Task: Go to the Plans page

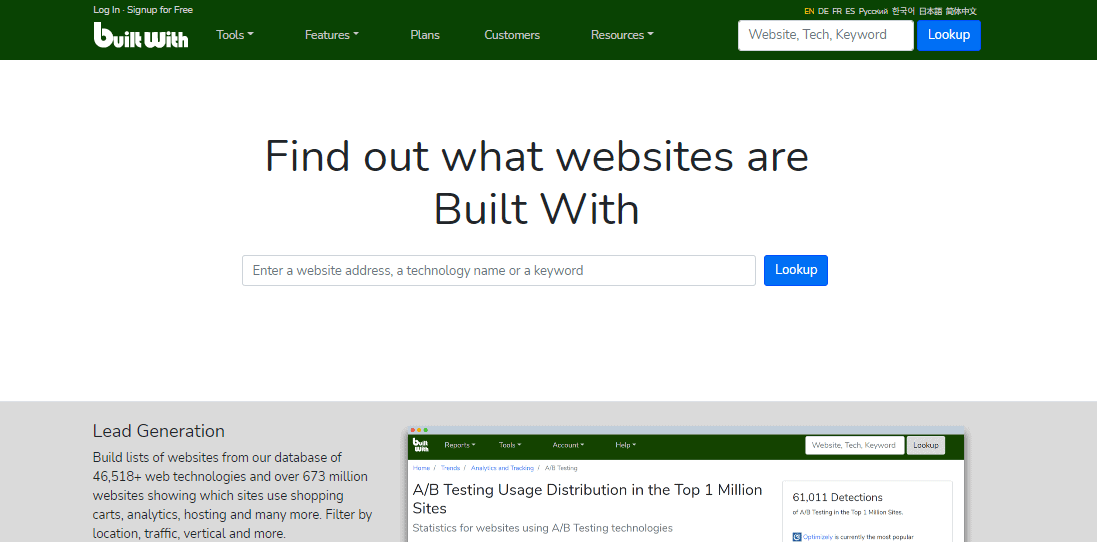Action: point(425,35)
